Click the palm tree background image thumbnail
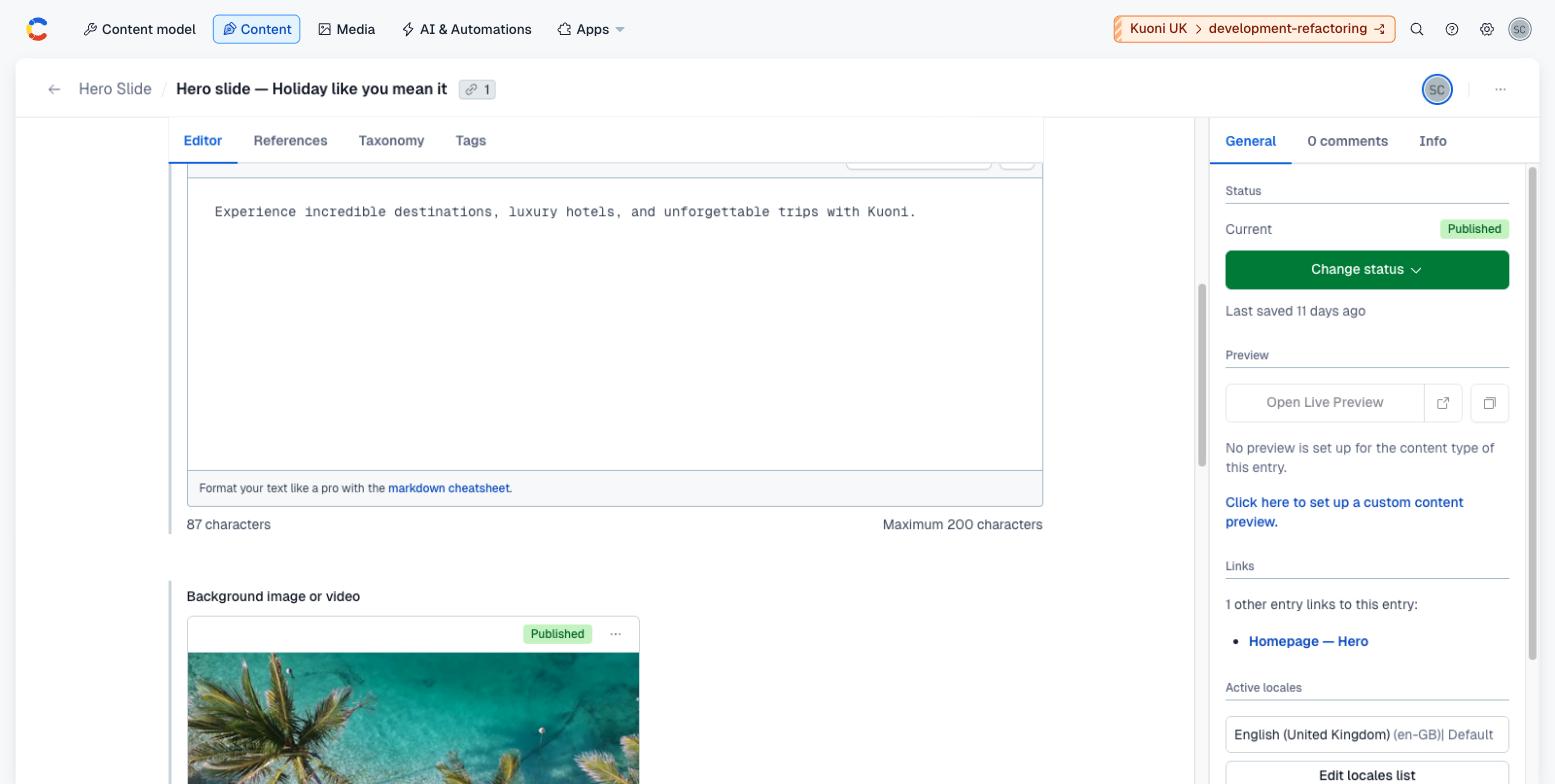Screen dimensions: 1555x784 [413, 718]
